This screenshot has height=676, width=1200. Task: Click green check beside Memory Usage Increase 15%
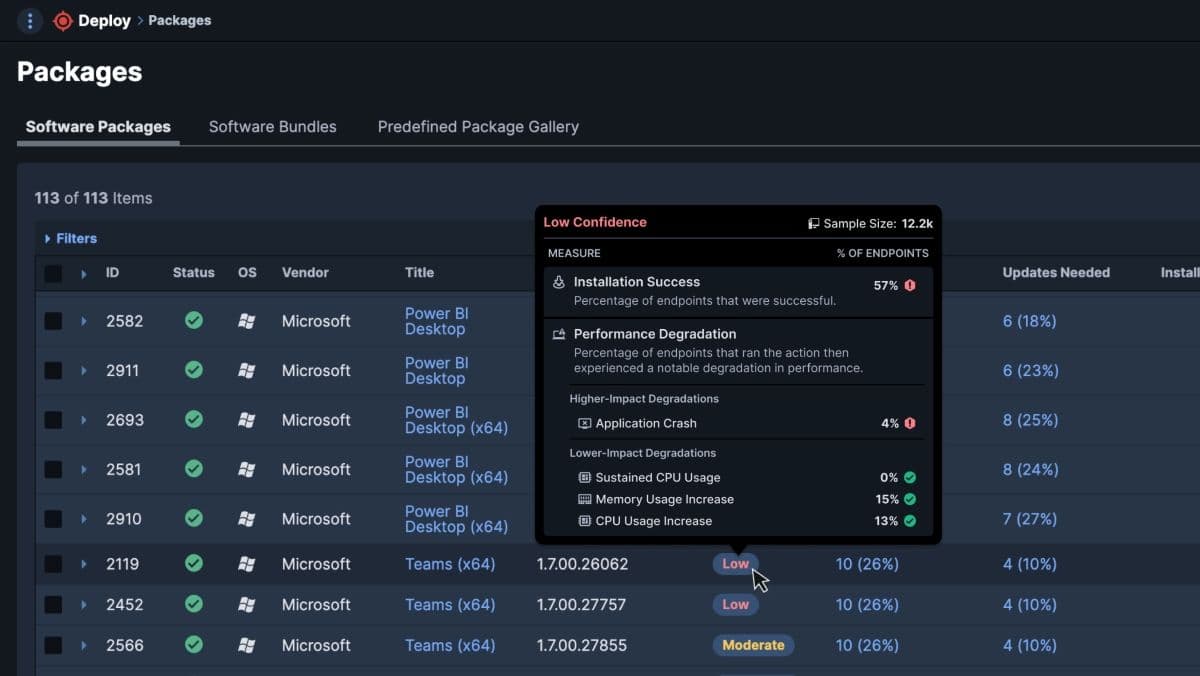[910, 499]
